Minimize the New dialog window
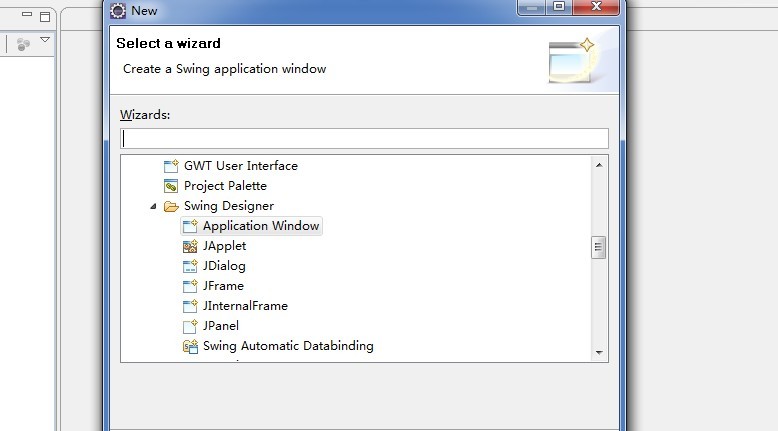Screen dimensions: 778x431 (x=531, y=7)
